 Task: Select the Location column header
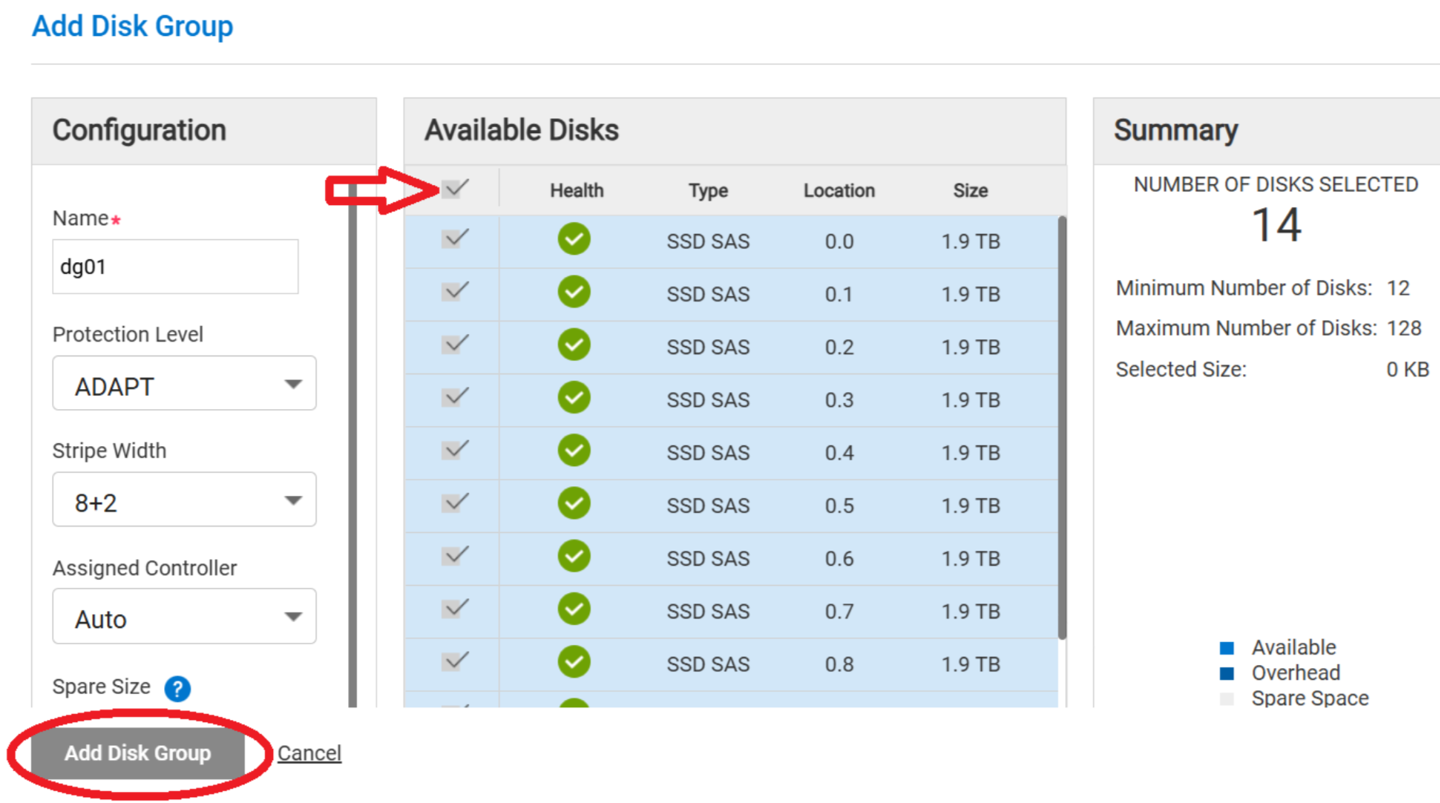coord(838,190)
